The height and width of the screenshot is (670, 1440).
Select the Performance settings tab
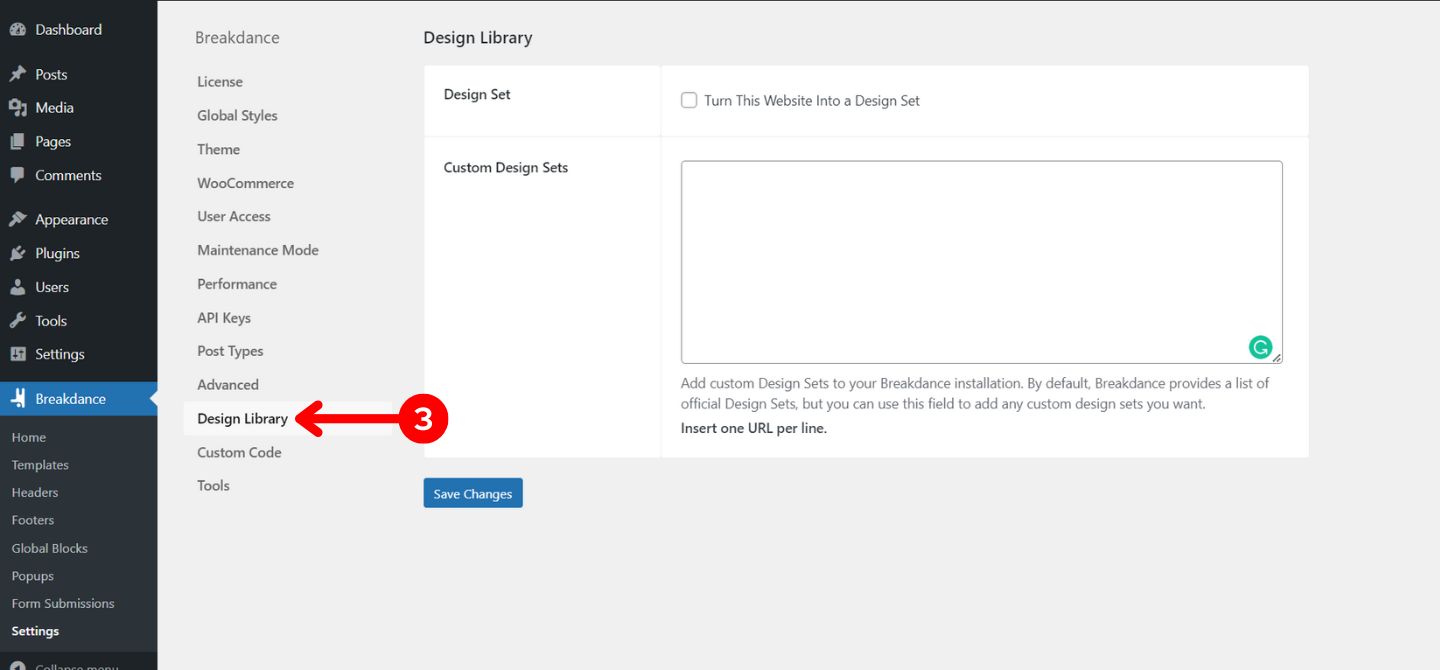click(237, 284)
